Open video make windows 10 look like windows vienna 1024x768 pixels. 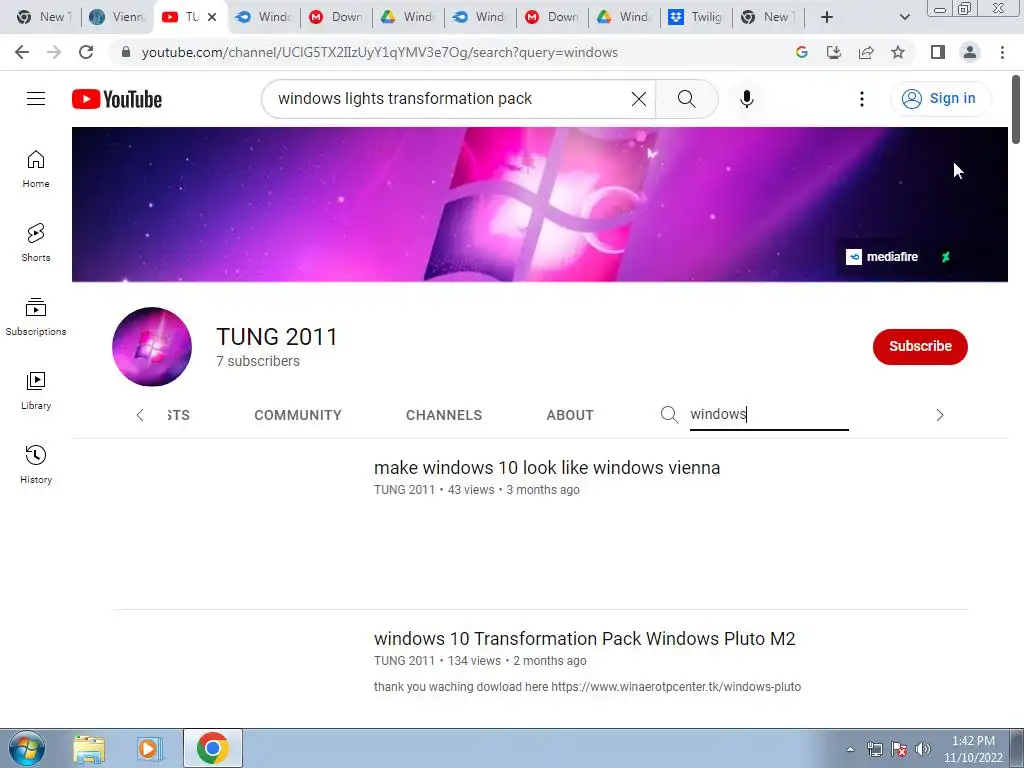[547, 468]
